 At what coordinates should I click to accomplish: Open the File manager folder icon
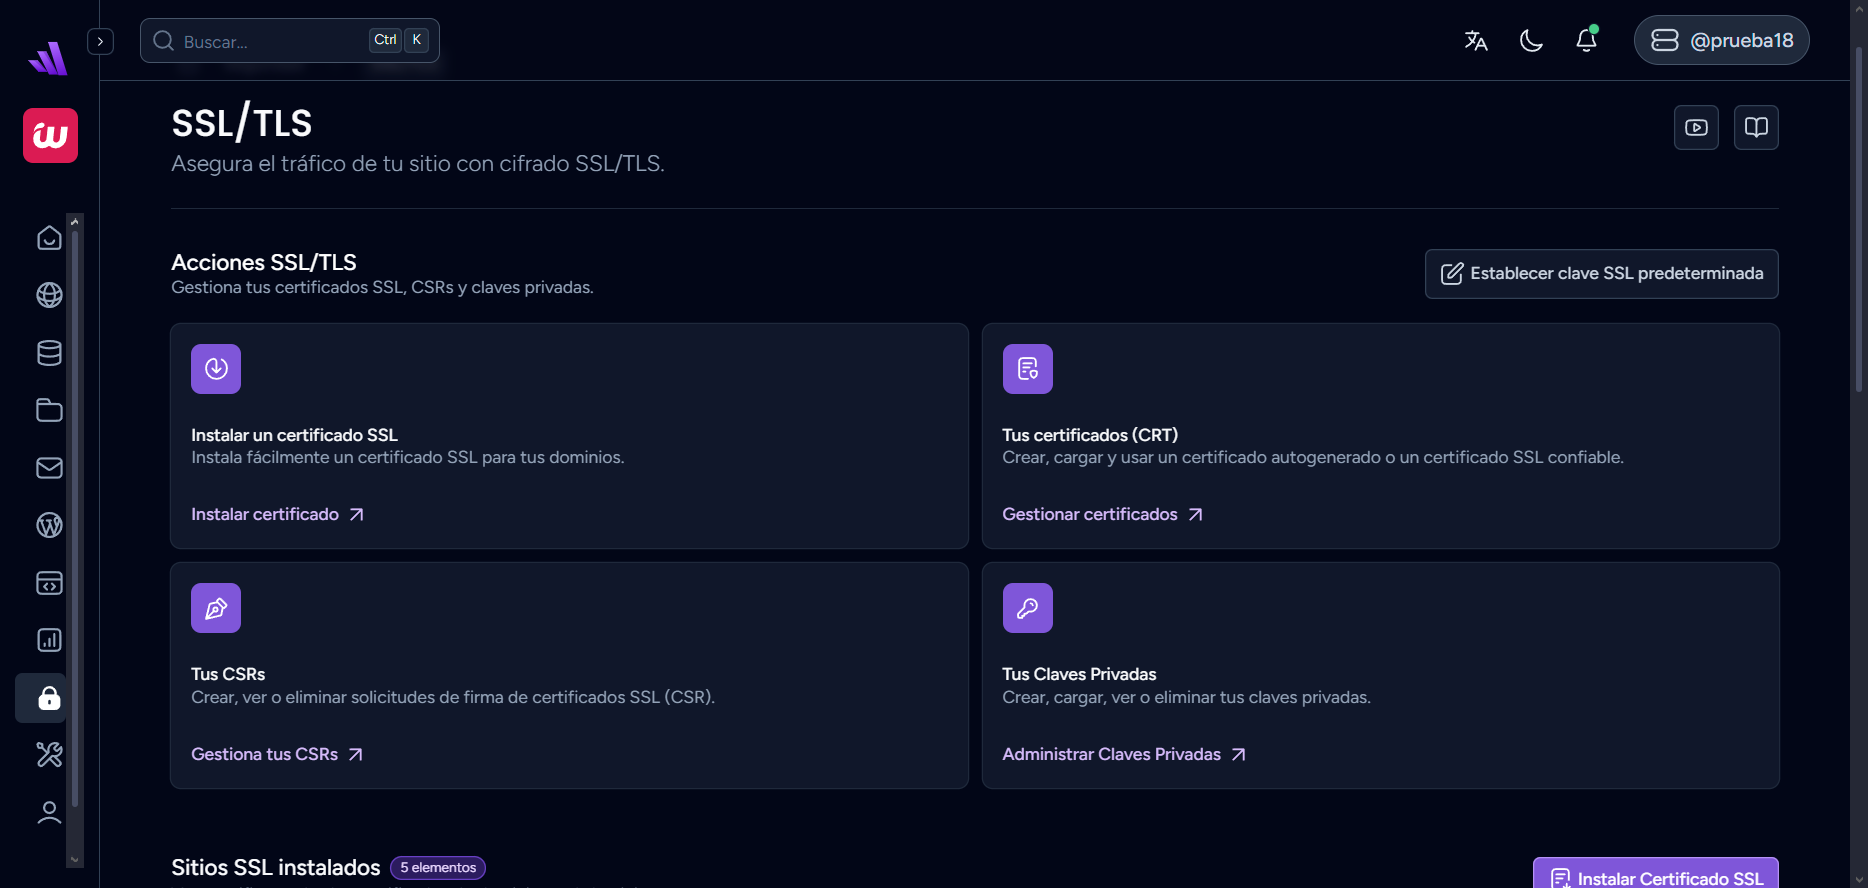pos(49,410)
